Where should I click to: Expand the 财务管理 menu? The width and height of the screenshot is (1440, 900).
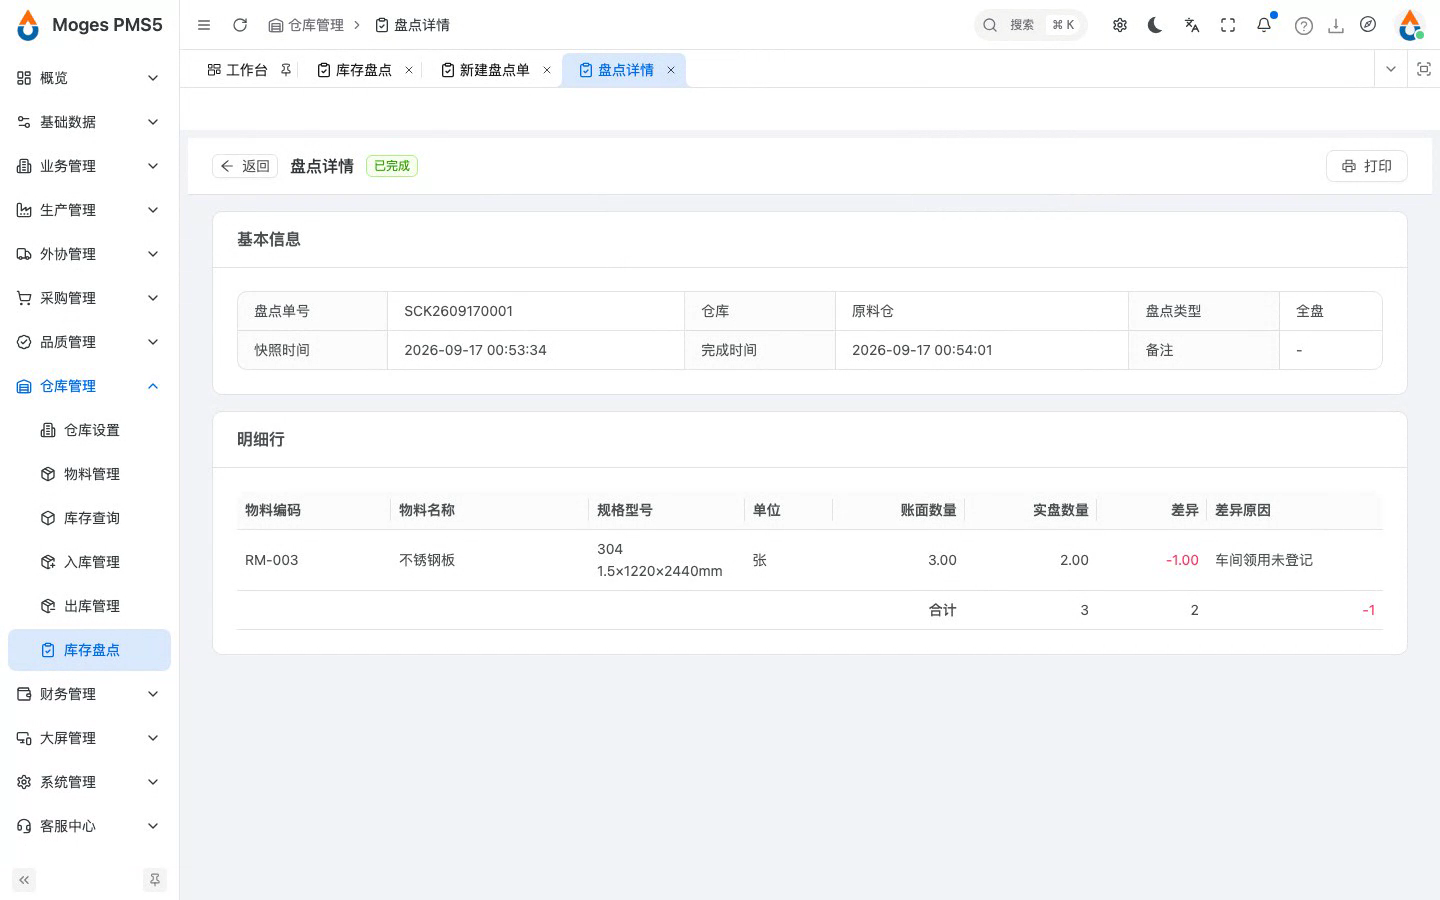[89, 694]
